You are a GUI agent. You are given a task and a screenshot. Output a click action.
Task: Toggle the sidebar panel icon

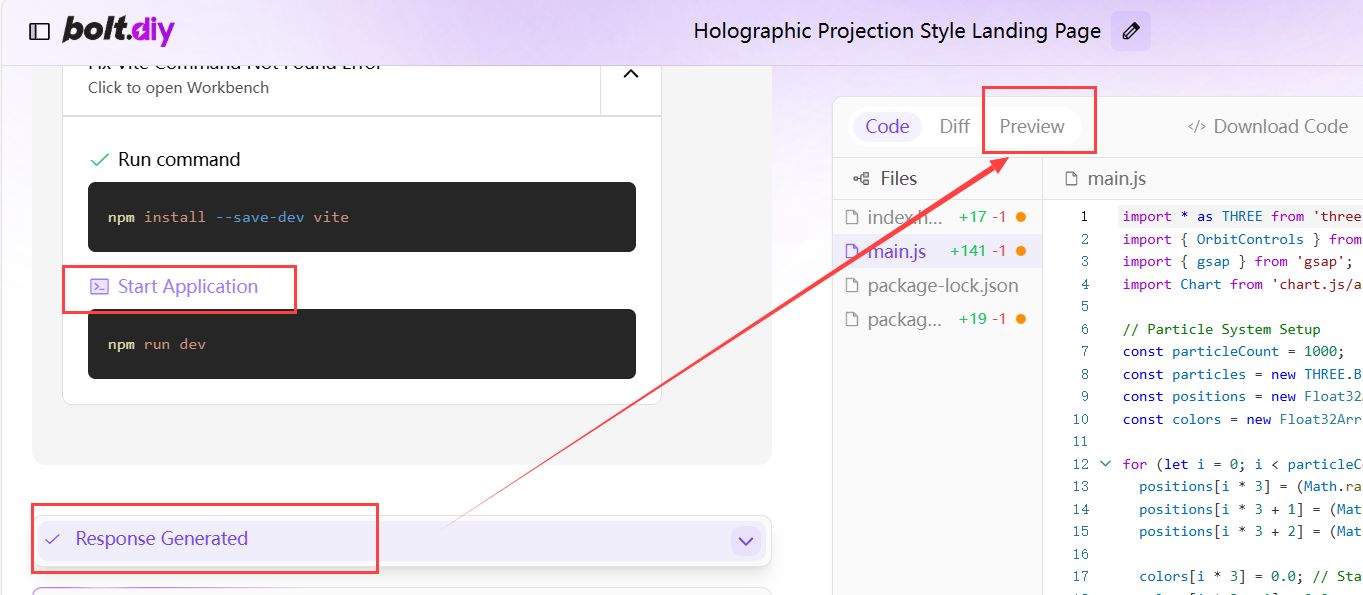pyautogui.click(x=39, y=31)
